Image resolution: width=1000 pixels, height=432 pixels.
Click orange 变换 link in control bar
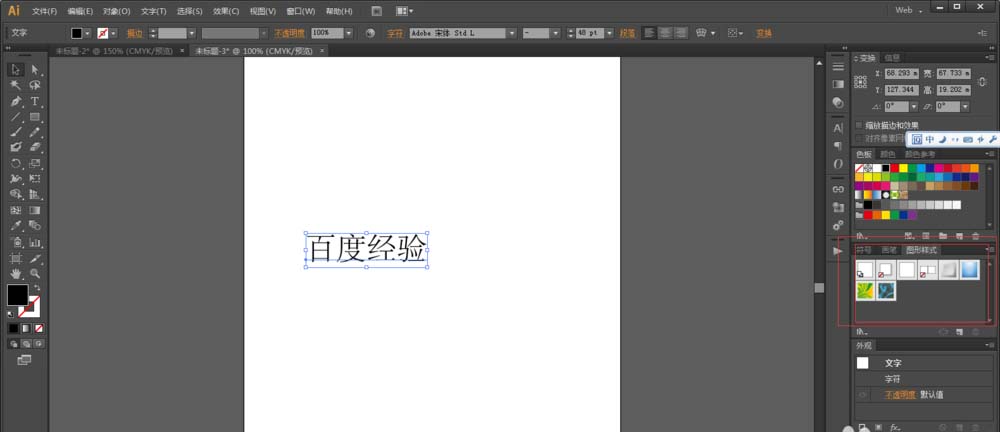pyautogui.click(x=763, y=33)
